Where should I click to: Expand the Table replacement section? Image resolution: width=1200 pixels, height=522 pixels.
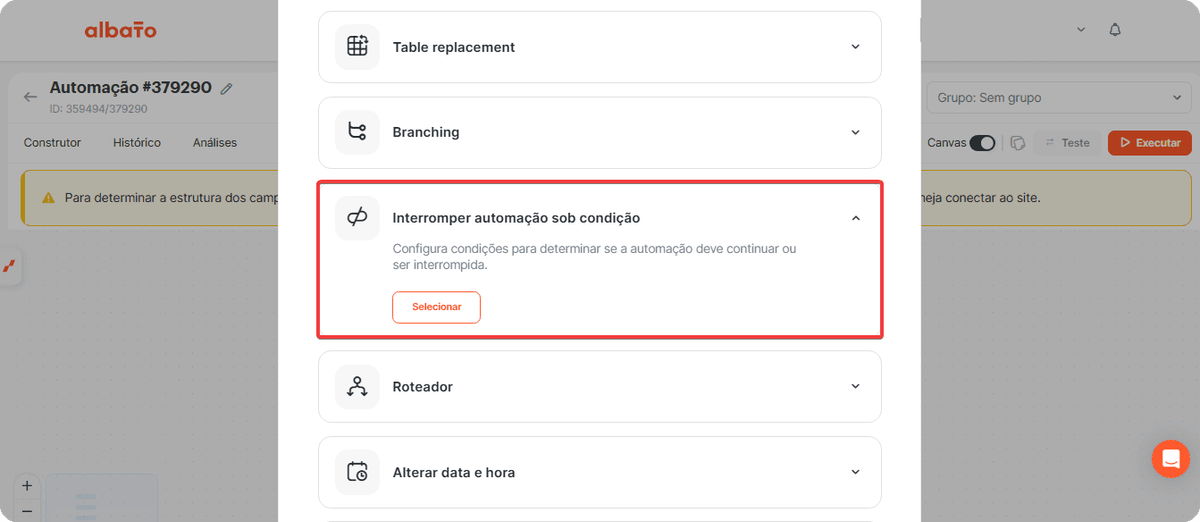coord(855,47)
